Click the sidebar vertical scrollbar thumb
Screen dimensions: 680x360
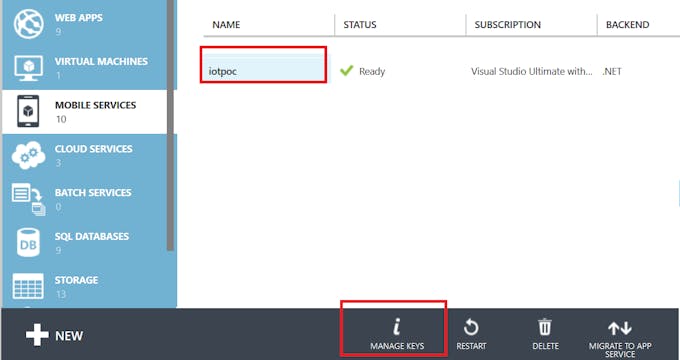(x=170, y=126)
